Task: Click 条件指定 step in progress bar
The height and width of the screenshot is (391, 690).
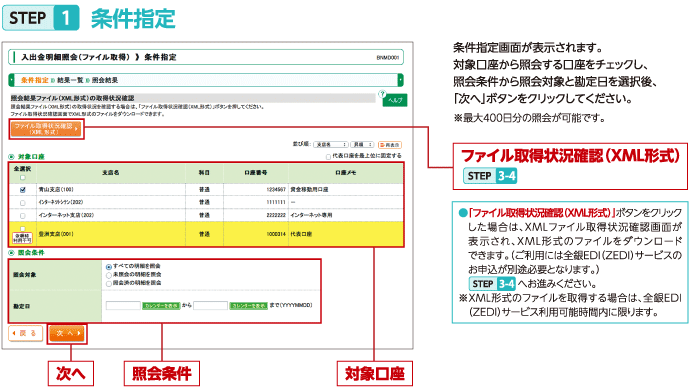Action: pyautogui.click(x=34, y=80)
